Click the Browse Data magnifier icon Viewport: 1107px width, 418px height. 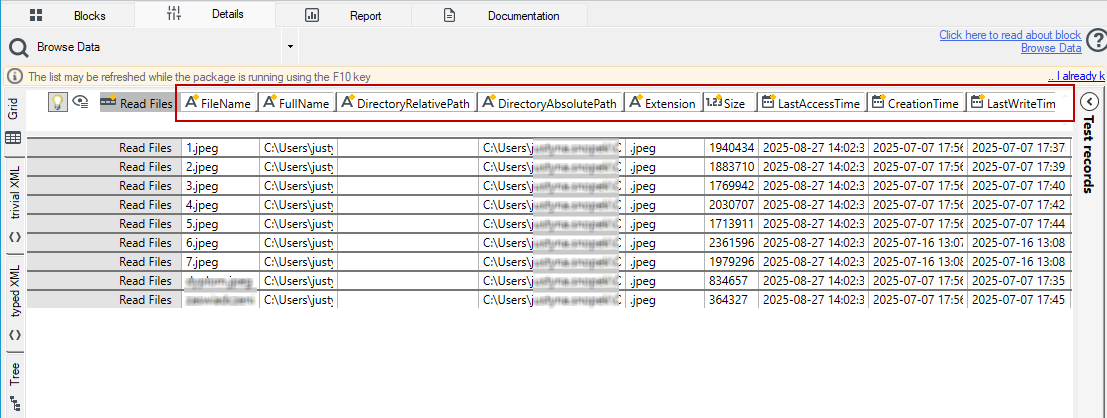pyautogui.click(x=19, y=47)
